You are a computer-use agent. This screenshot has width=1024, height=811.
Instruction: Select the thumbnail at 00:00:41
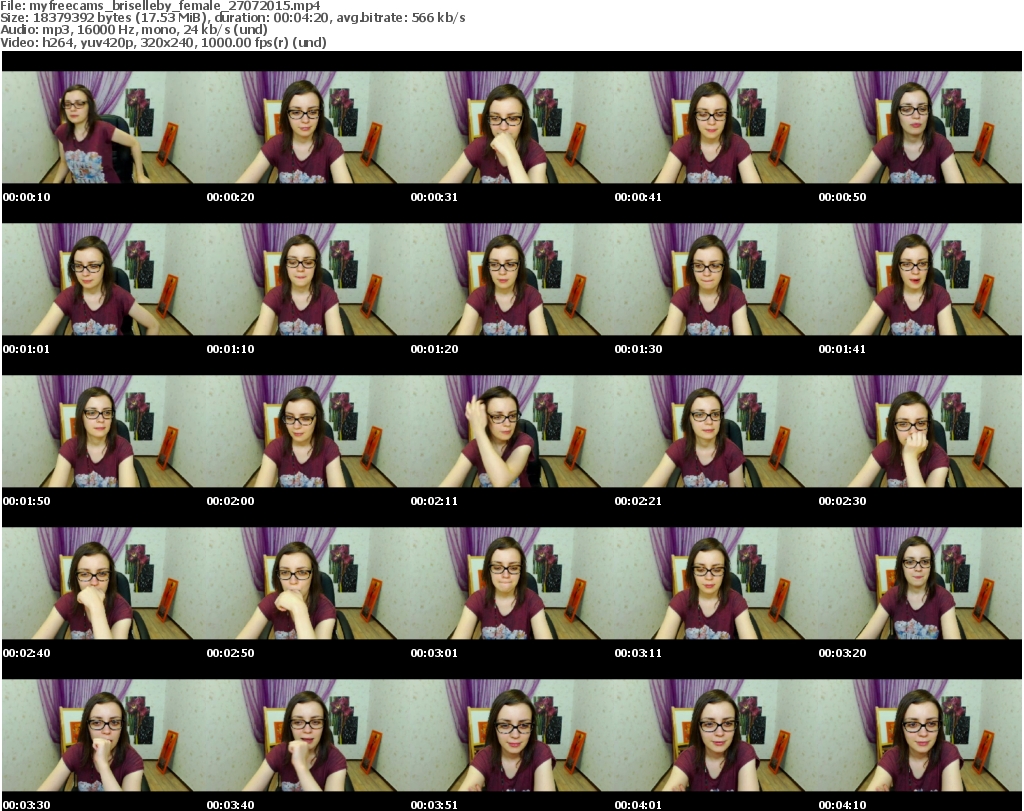point(716,127)
